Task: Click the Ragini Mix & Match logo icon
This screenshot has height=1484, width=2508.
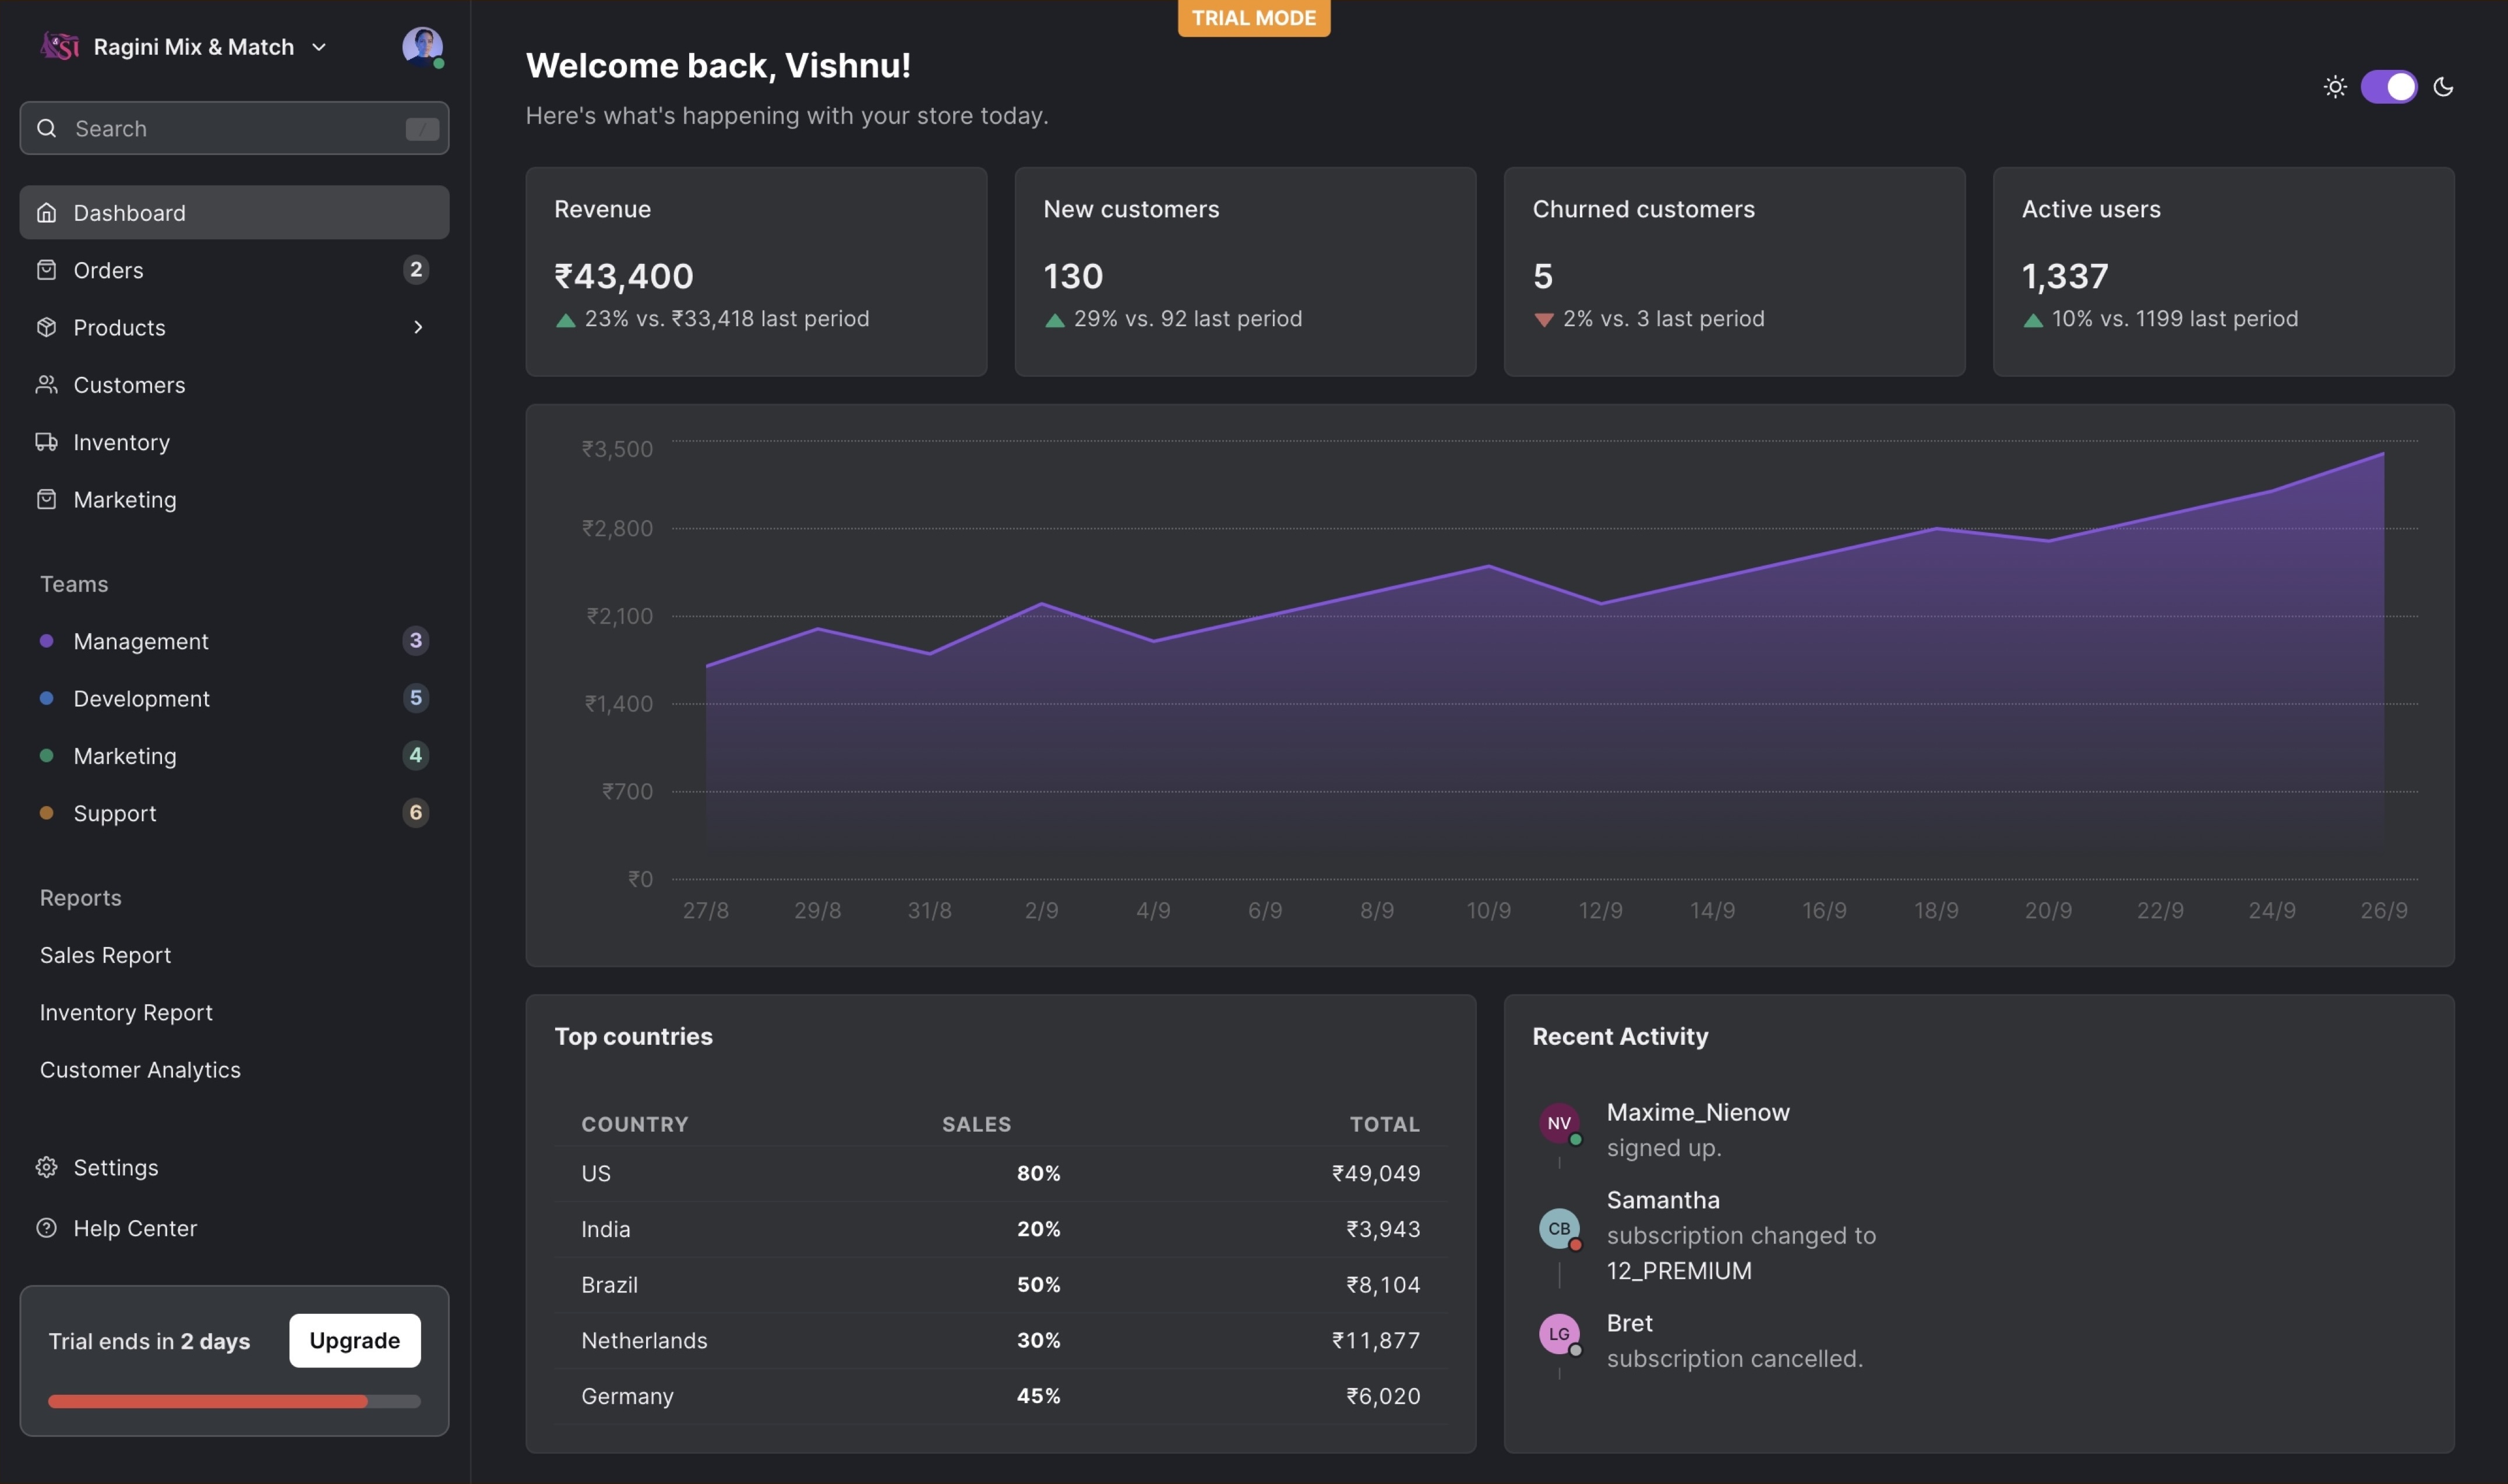Action: click(59, 46)
